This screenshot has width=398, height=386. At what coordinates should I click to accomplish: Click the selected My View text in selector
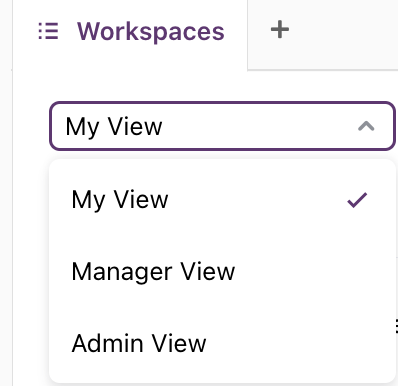coord(114,127)
